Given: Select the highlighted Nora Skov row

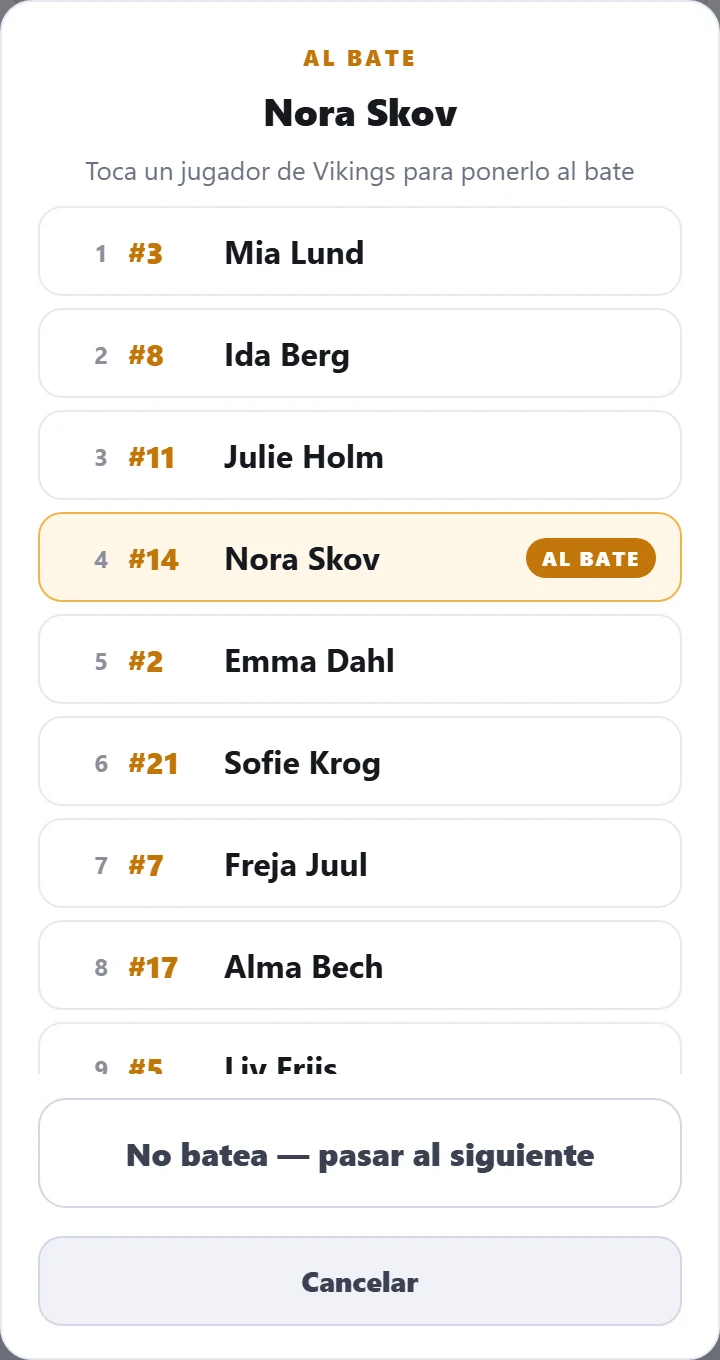Looking at the screenshot, I should (360, 557).
